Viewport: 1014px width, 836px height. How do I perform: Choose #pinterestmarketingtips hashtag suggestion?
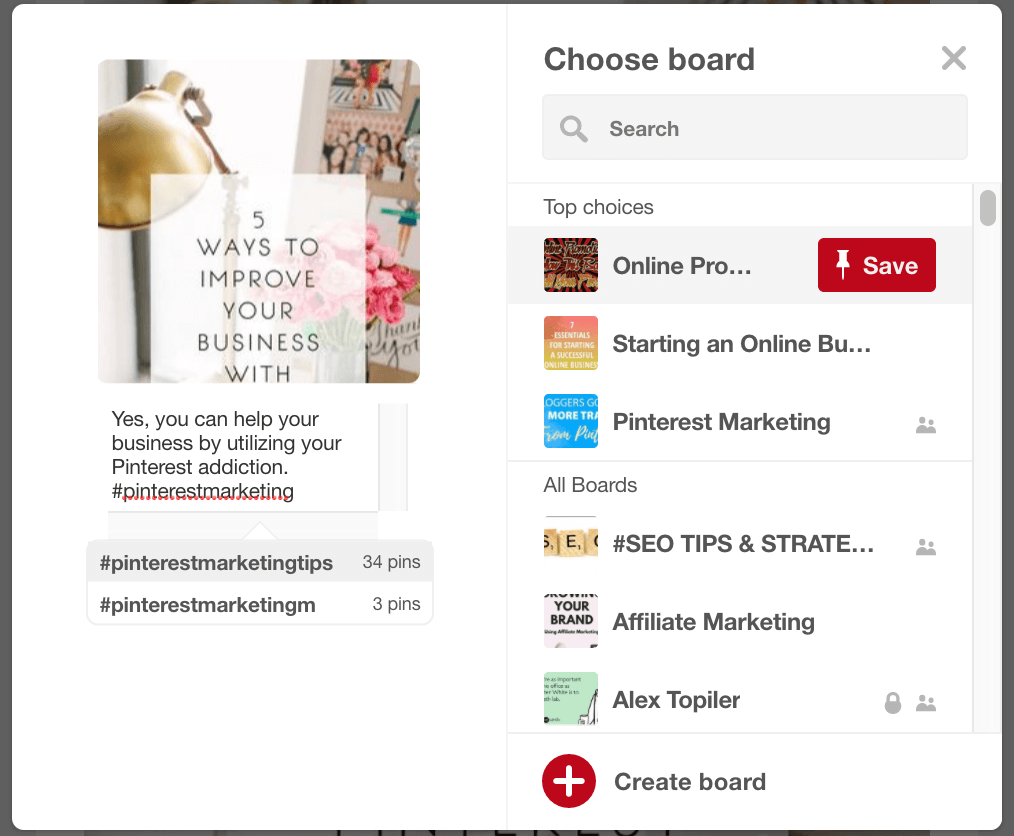point(216,562)
